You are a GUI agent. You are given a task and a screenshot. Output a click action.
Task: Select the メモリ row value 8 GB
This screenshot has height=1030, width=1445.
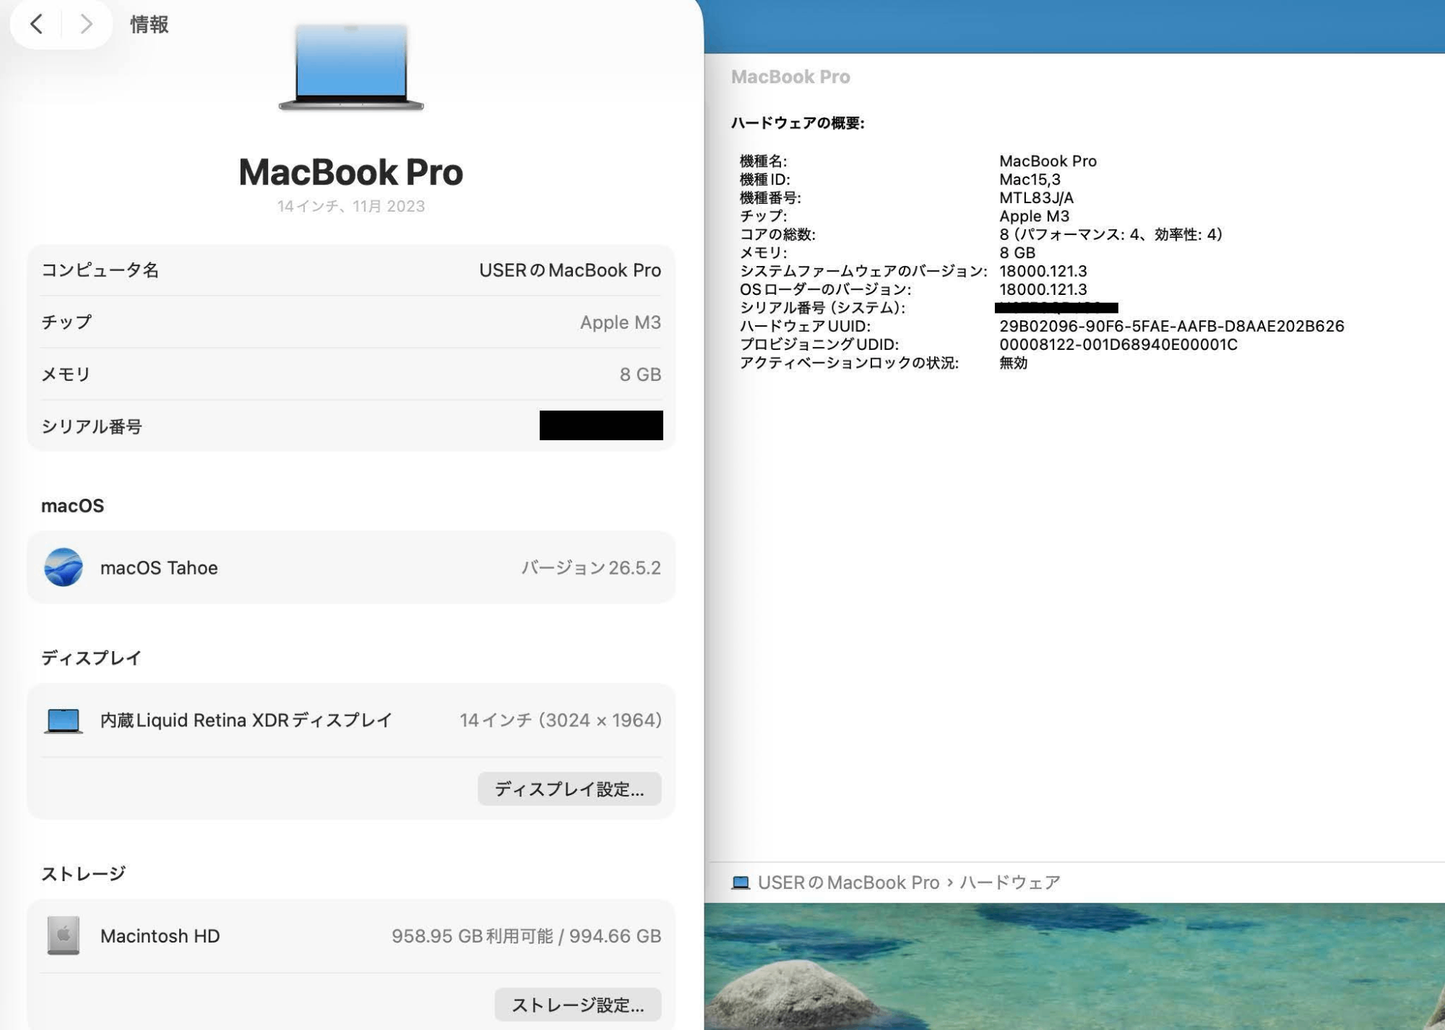point(640,374)
